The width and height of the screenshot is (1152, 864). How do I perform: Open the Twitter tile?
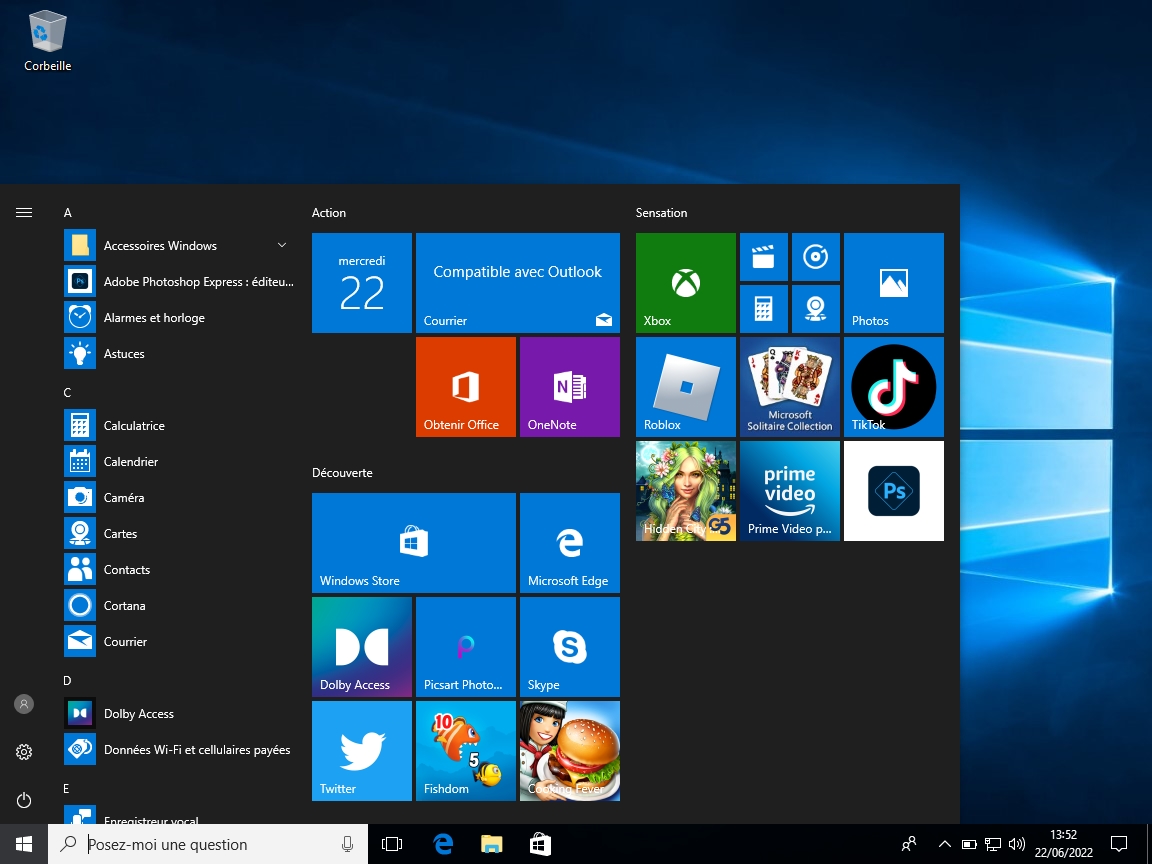pyautogui.click(x=361, y=751)
